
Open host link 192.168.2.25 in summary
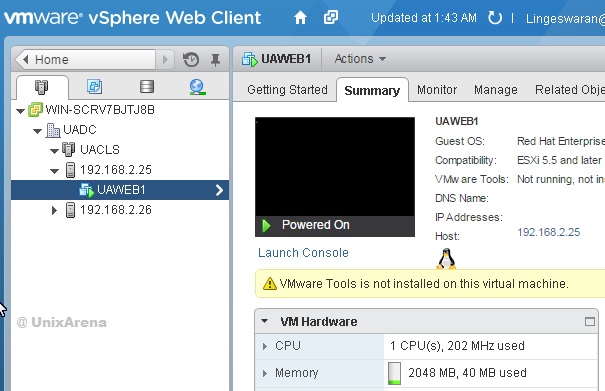(548, 232)
